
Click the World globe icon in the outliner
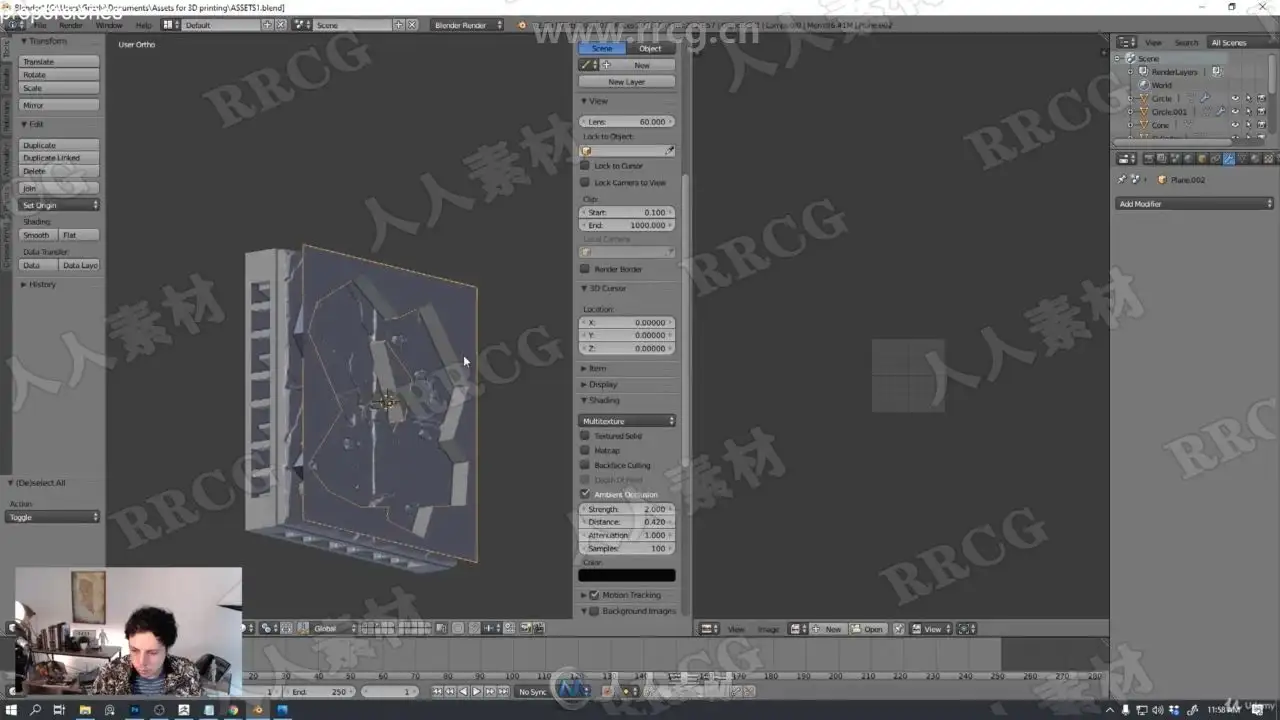click(1143, 85)
